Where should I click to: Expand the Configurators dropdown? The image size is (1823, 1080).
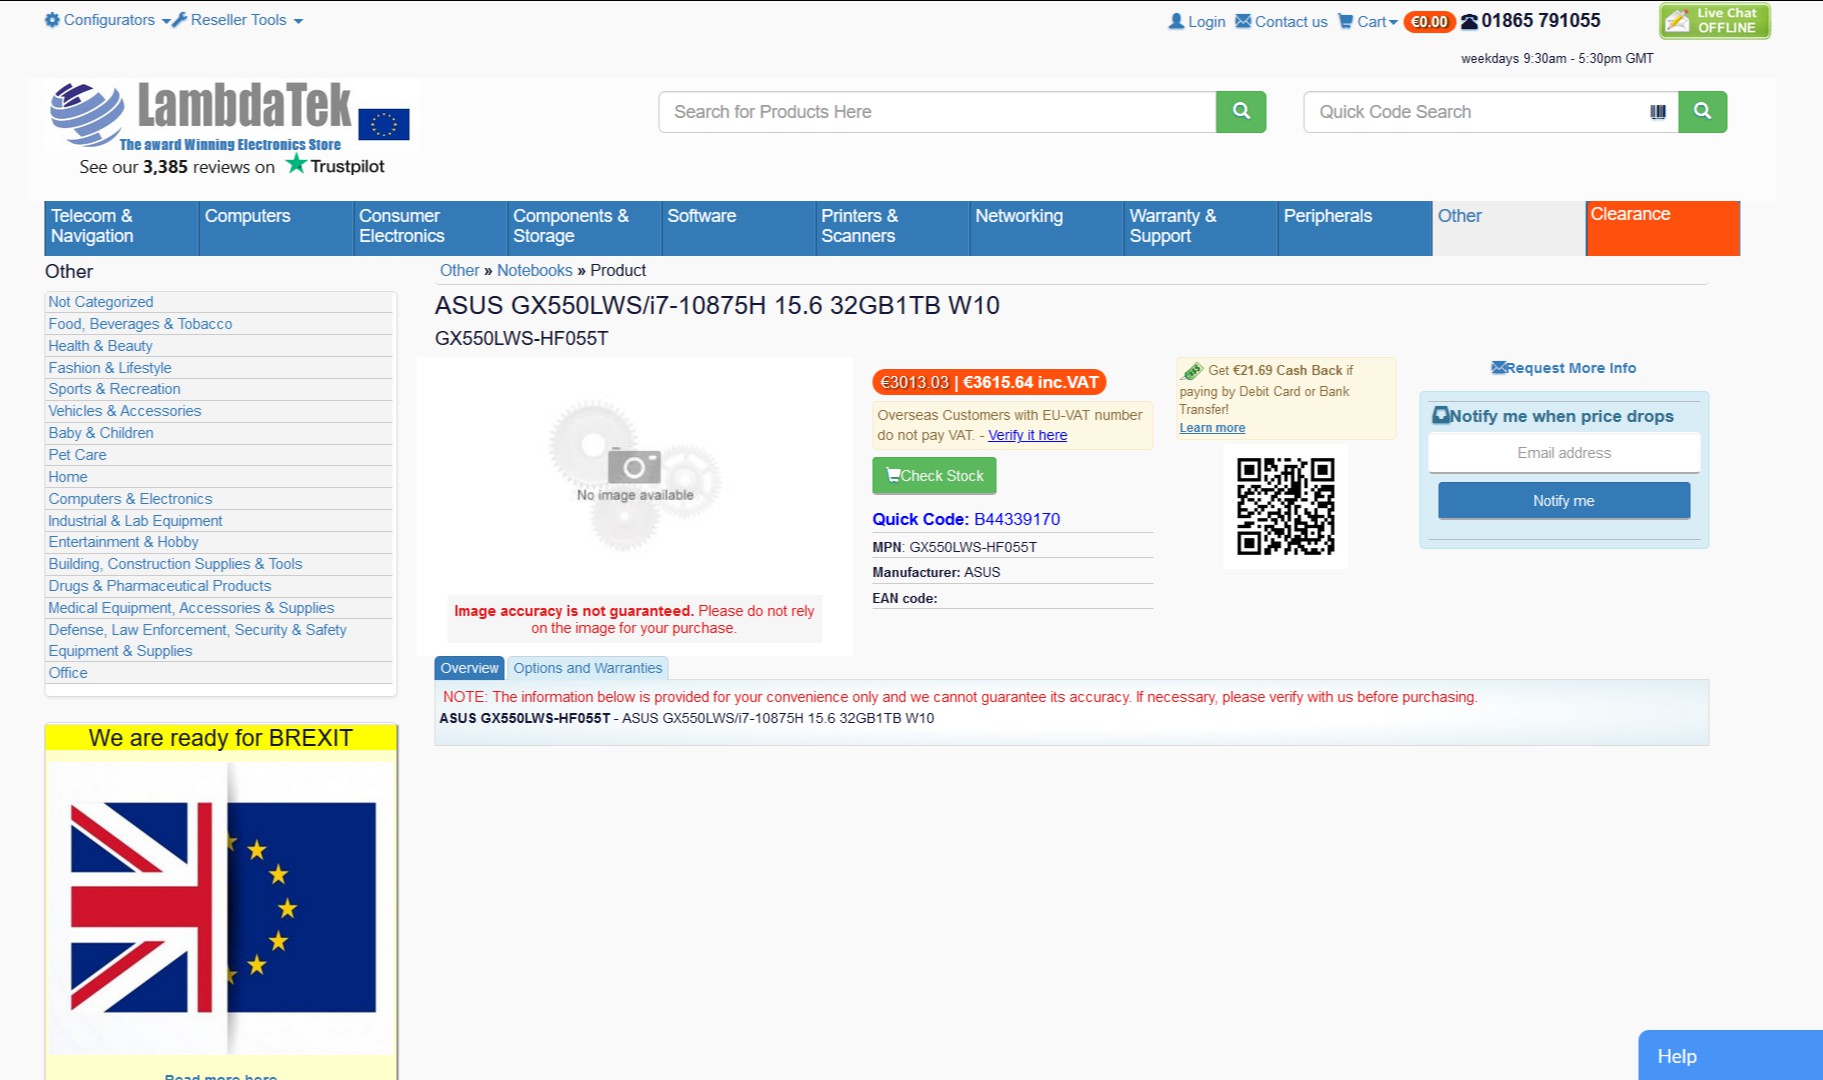[107, 20]
